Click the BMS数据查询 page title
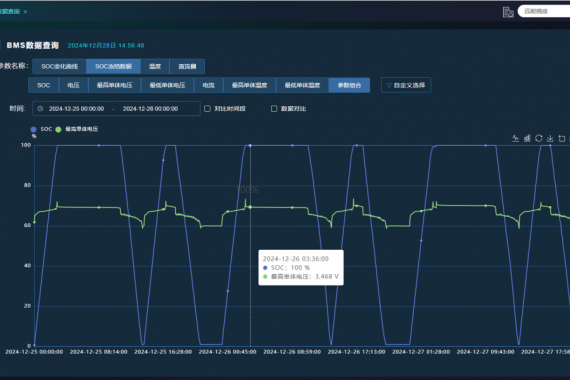570x380 pixels. point(33,45)
